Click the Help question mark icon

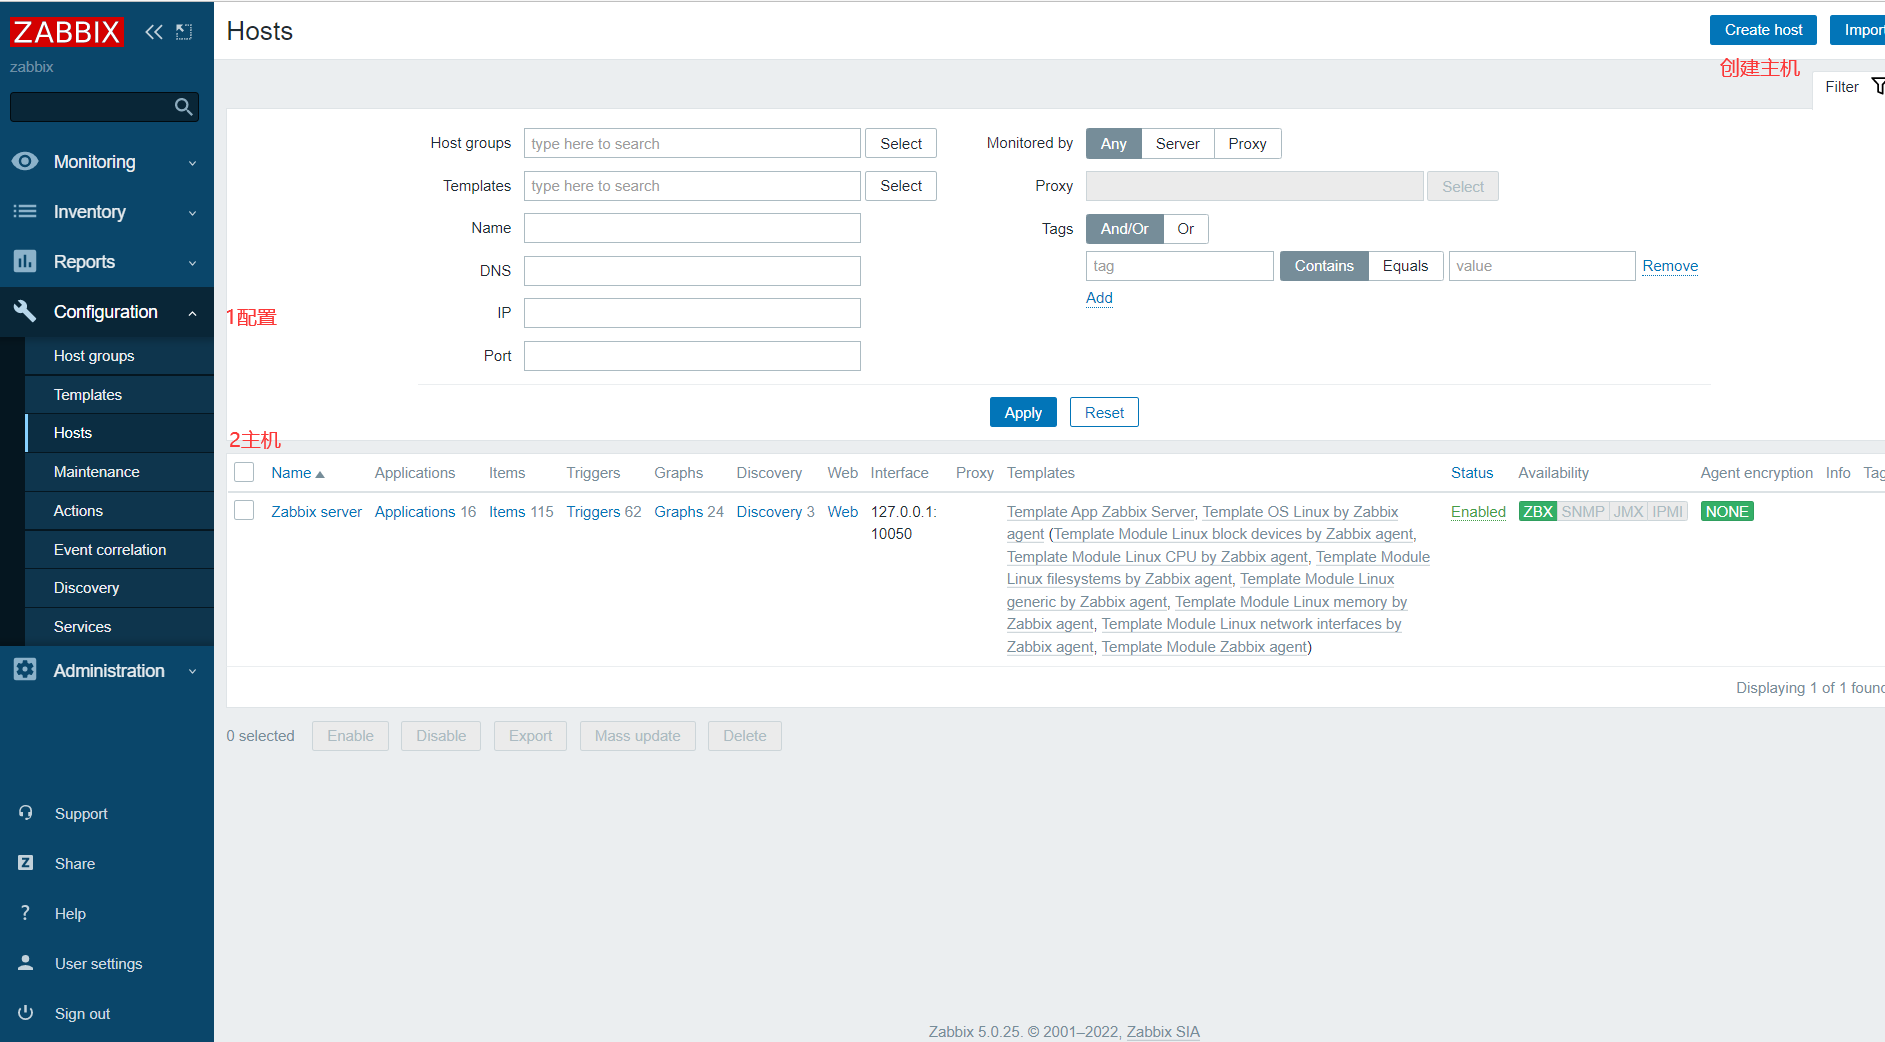click(26, 913)
